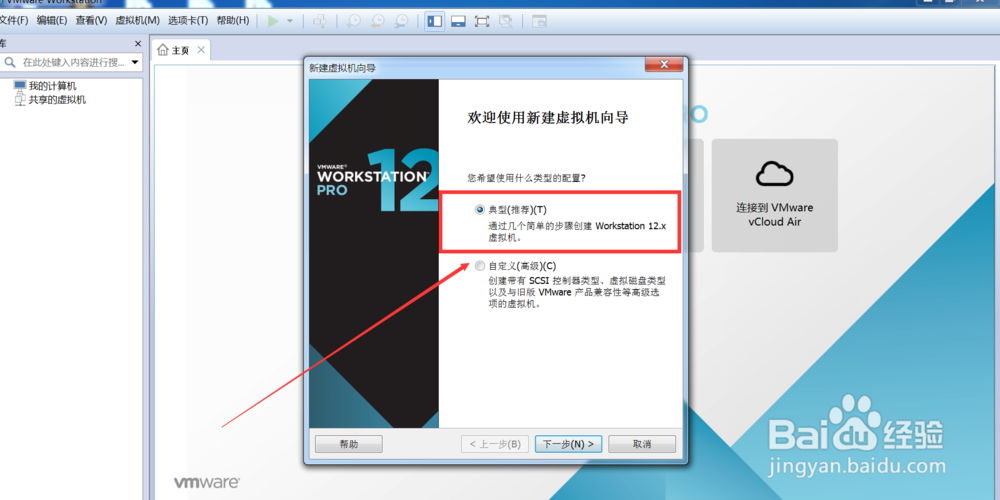Open the power options dropdown arrow
The width and height of the screenshot is (1000, 500).
point(290,21)
